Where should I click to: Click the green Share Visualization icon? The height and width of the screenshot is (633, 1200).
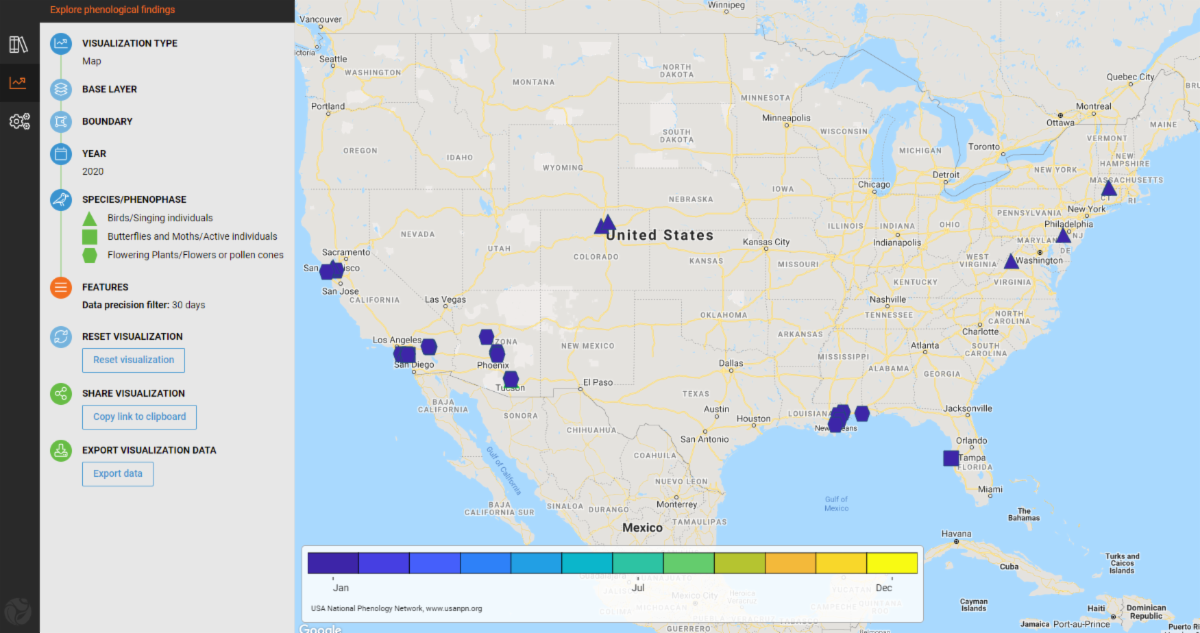coord(61,394)
